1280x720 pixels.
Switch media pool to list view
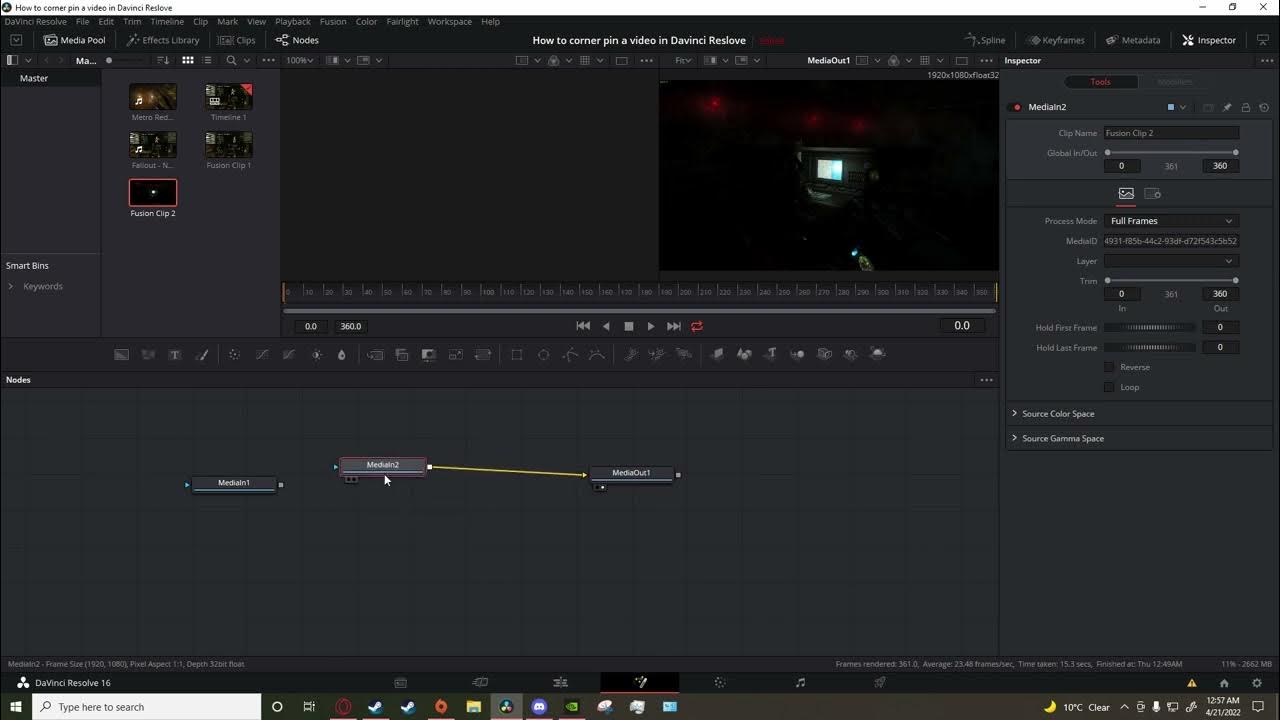(209, 60)
